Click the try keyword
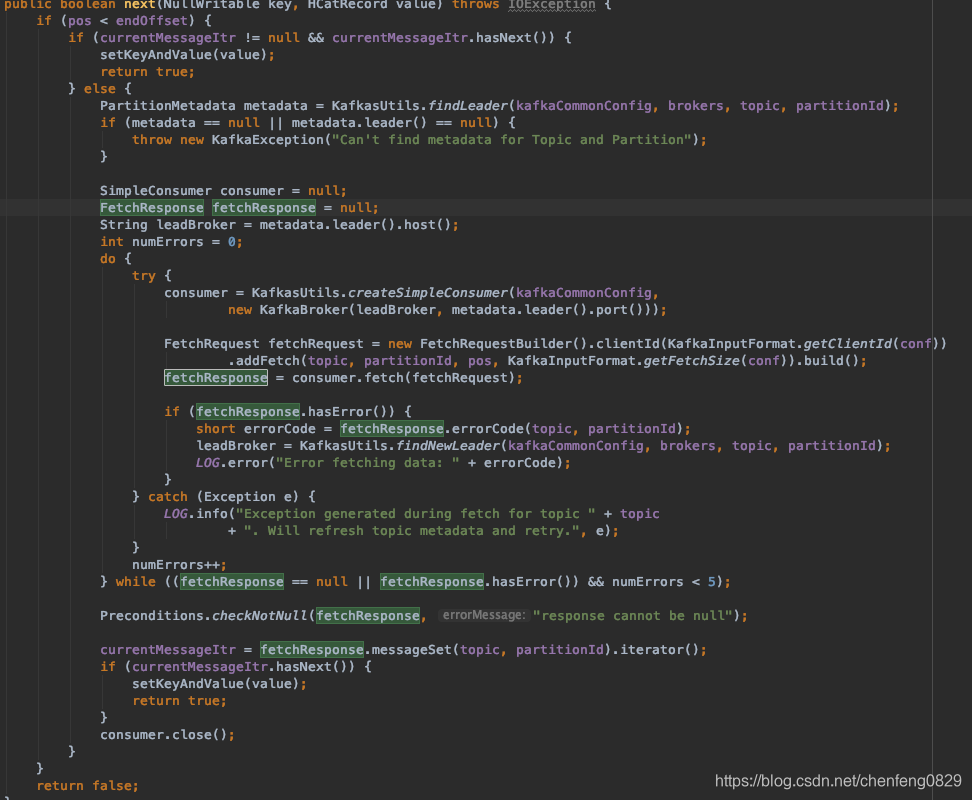972x800 pixels. pos(144,276)
